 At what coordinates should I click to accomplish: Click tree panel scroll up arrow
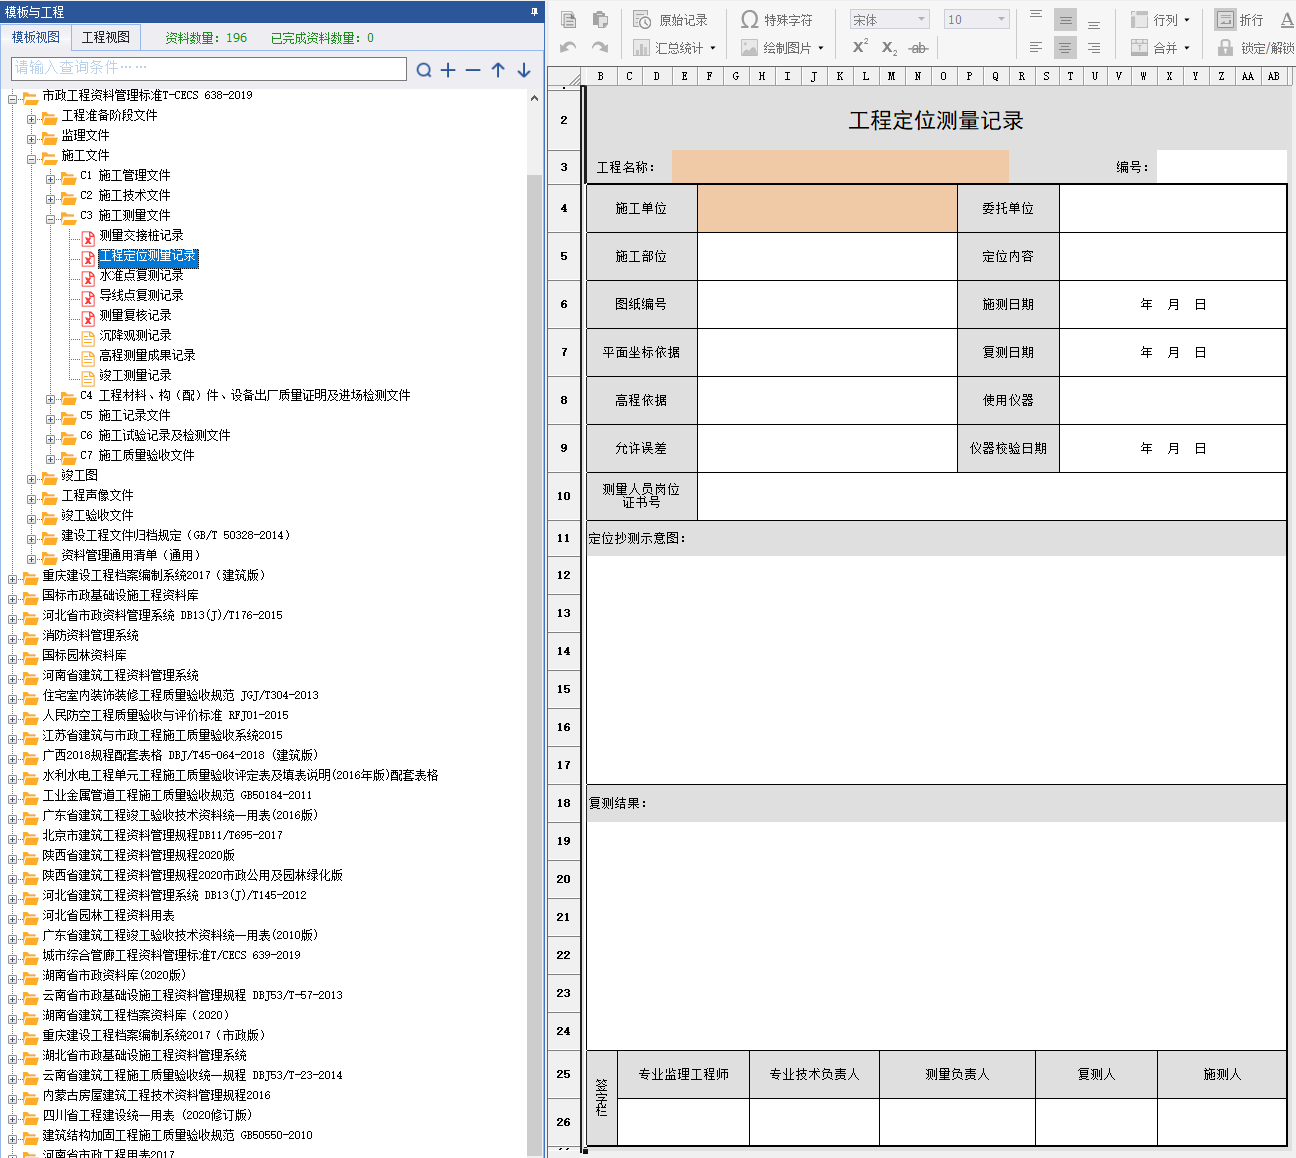point(534,97)
